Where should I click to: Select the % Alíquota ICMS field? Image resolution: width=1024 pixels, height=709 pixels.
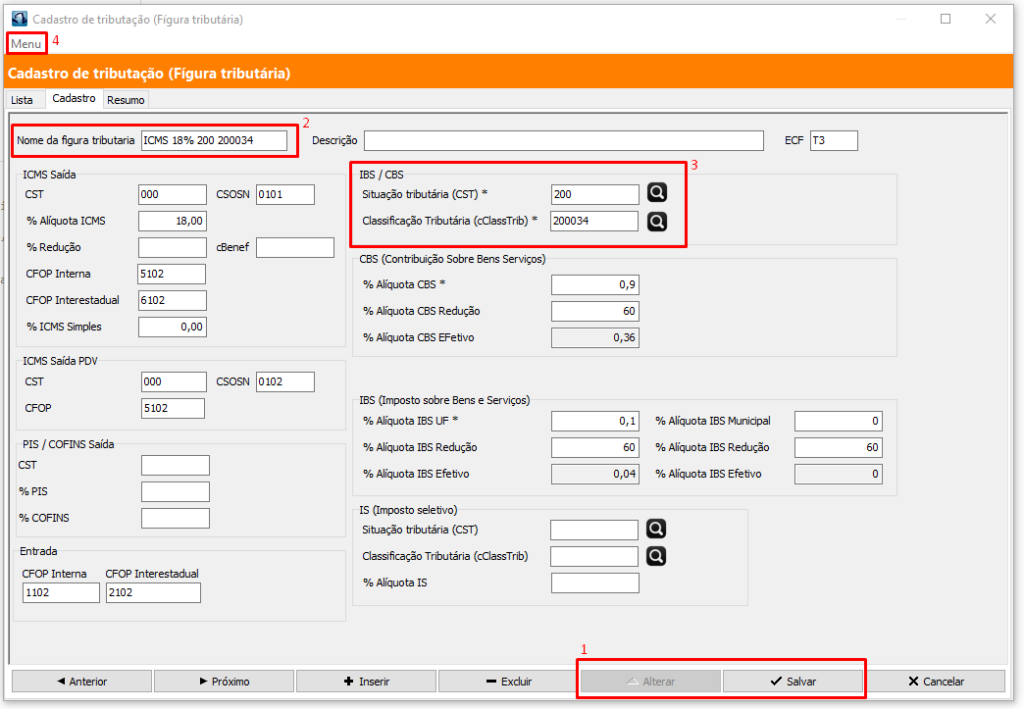point(172,221)
